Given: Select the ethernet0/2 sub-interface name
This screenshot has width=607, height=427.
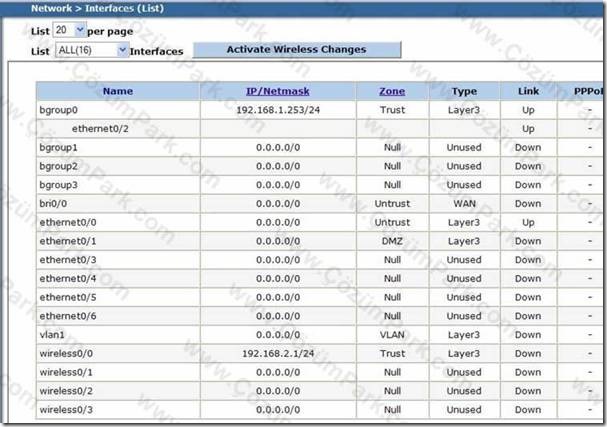Looking at the screenshot, I should pos(100,129).
